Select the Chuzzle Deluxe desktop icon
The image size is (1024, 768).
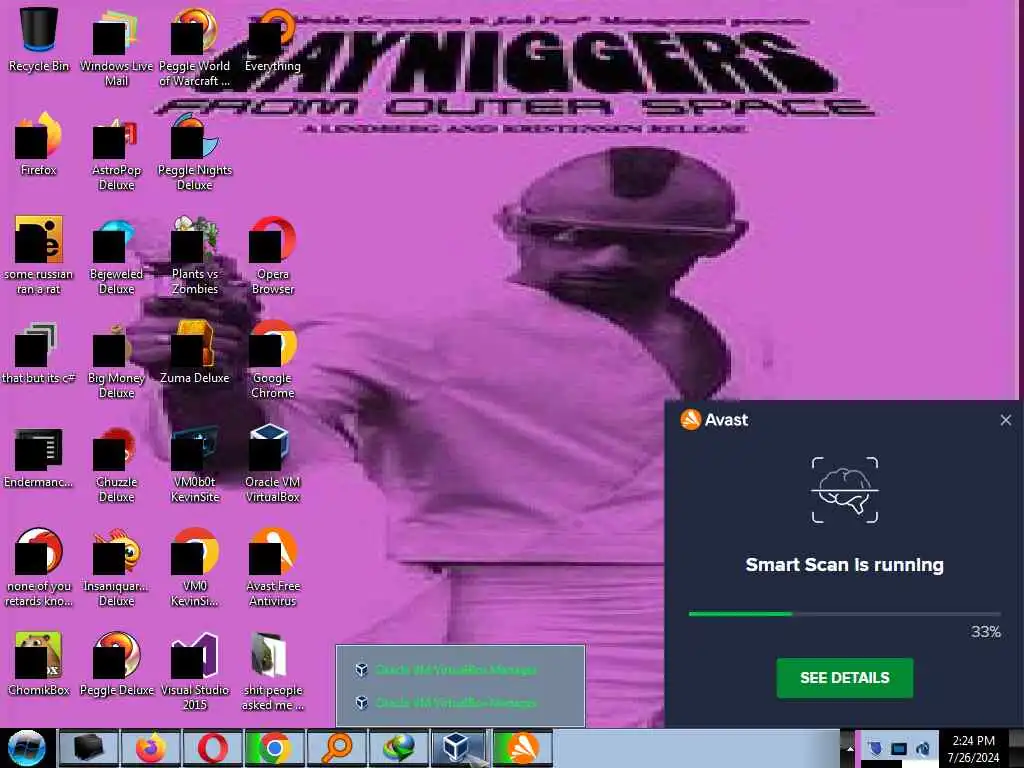[x=116, y=464]
